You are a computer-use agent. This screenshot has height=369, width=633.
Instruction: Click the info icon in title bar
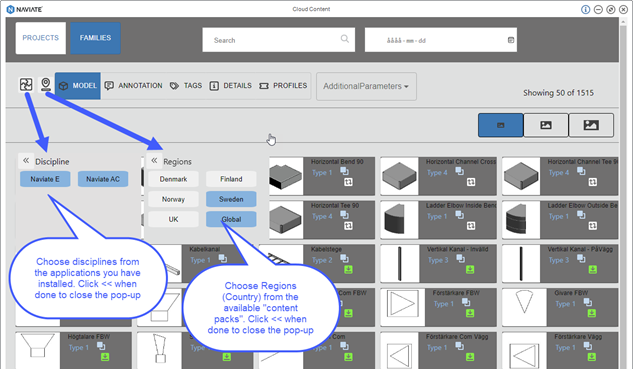pos(585,9)
